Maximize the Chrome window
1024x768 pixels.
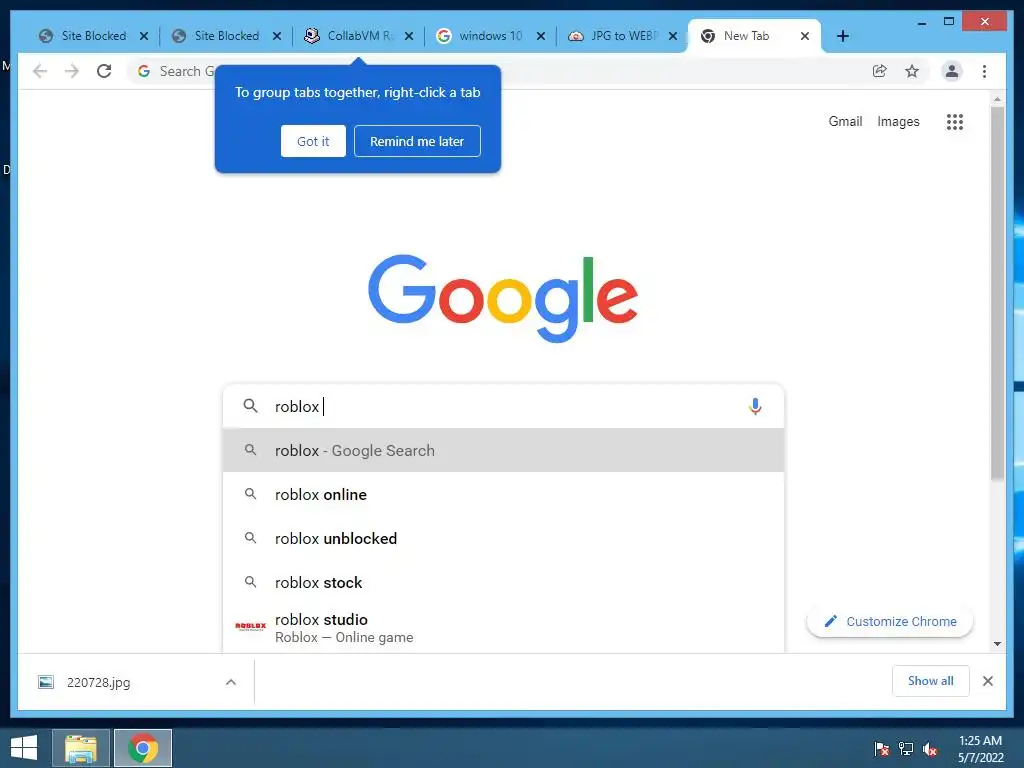[x=949, y=22]
